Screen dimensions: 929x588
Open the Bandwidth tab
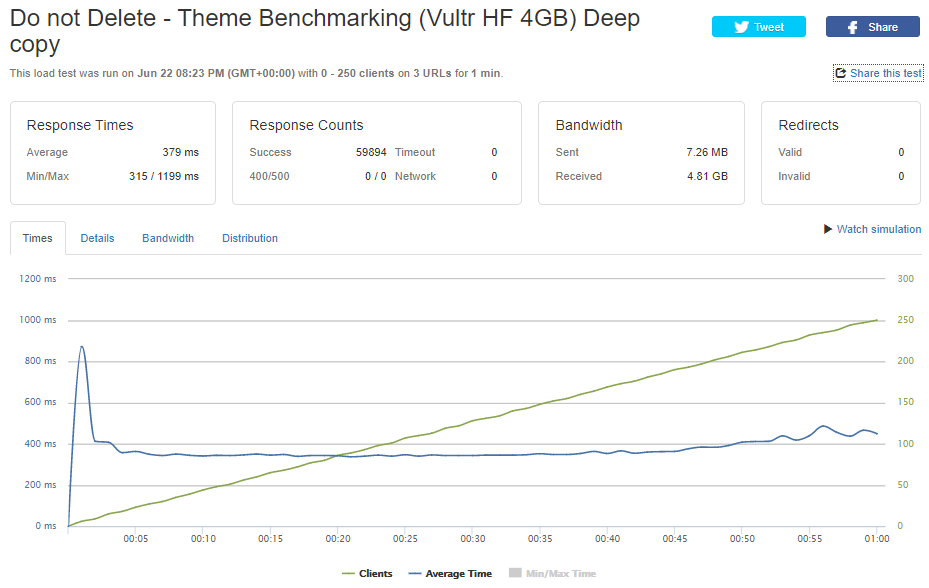tap(168, 238)
